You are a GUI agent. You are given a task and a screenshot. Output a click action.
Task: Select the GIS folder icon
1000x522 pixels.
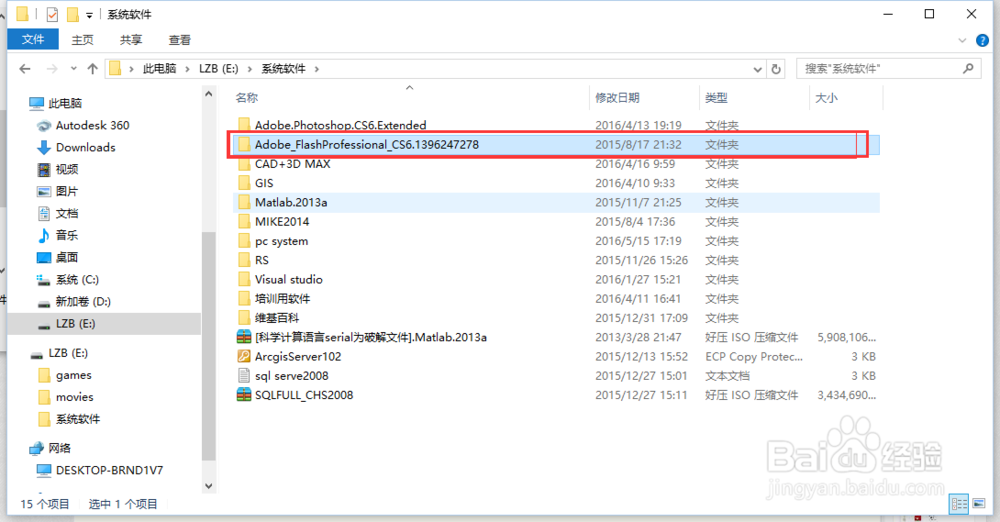click(x=244, y=183)
